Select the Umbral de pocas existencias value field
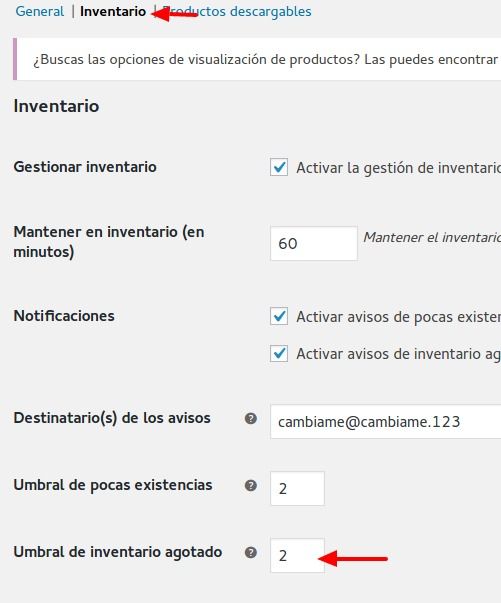The height and width of the screenshot is (603, 501). pos(297,488)
